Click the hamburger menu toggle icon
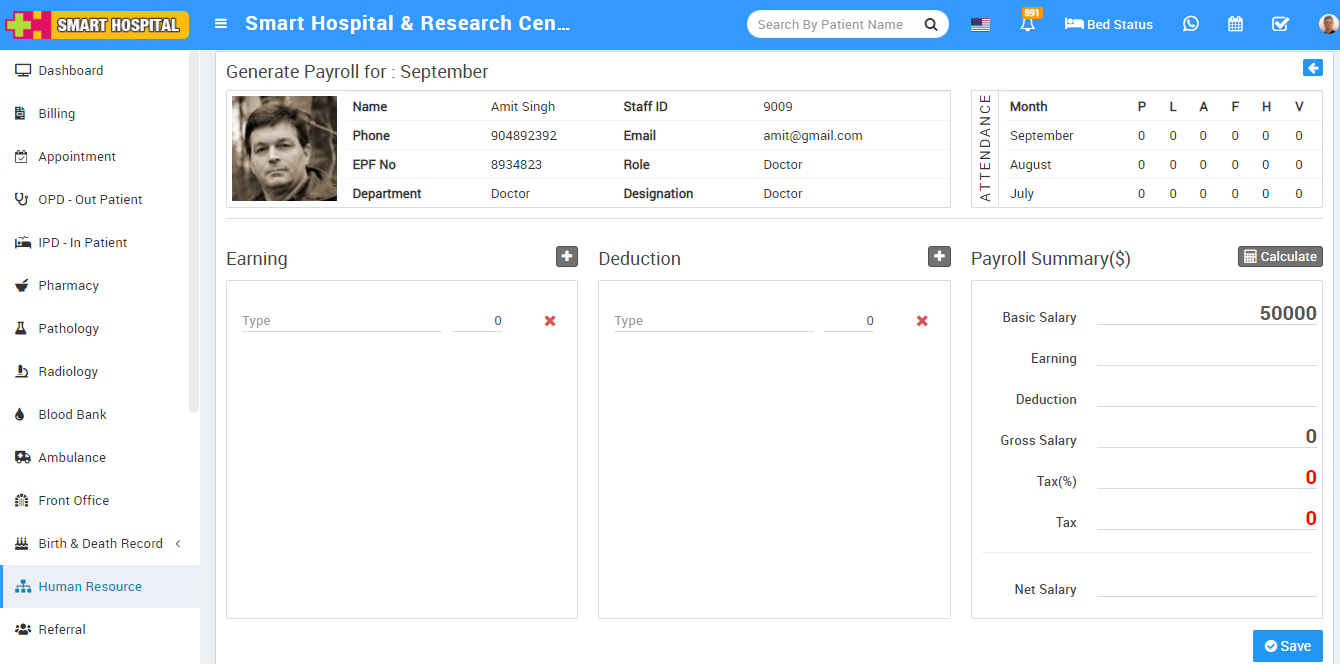The width and height of the screenshot is (1340, 664). pyautogui.click(x=221, y=24)
